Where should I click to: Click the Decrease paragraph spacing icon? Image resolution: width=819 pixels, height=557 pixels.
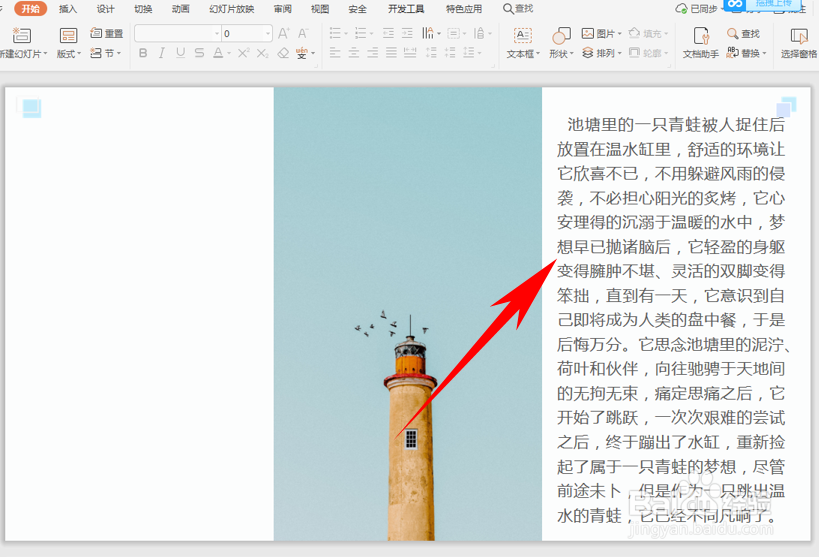click(450, 53)
